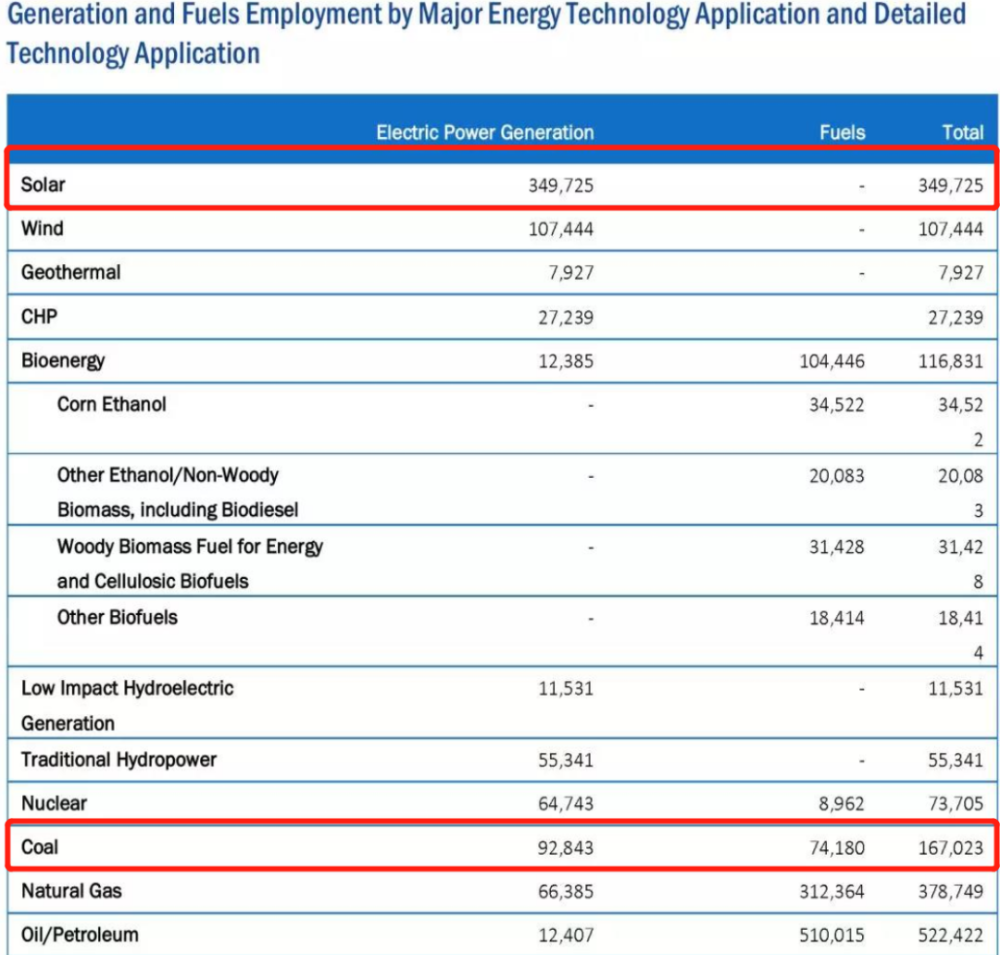Viewport: 1000px width, 955px height.
Task: Click the "Other Ethanol/Non-Woody Biomass" row label
Action: [x=178, y=492]
